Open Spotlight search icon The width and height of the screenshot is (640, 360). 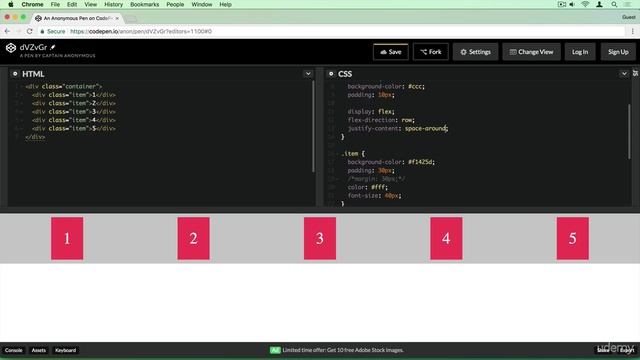coord(614,4)
